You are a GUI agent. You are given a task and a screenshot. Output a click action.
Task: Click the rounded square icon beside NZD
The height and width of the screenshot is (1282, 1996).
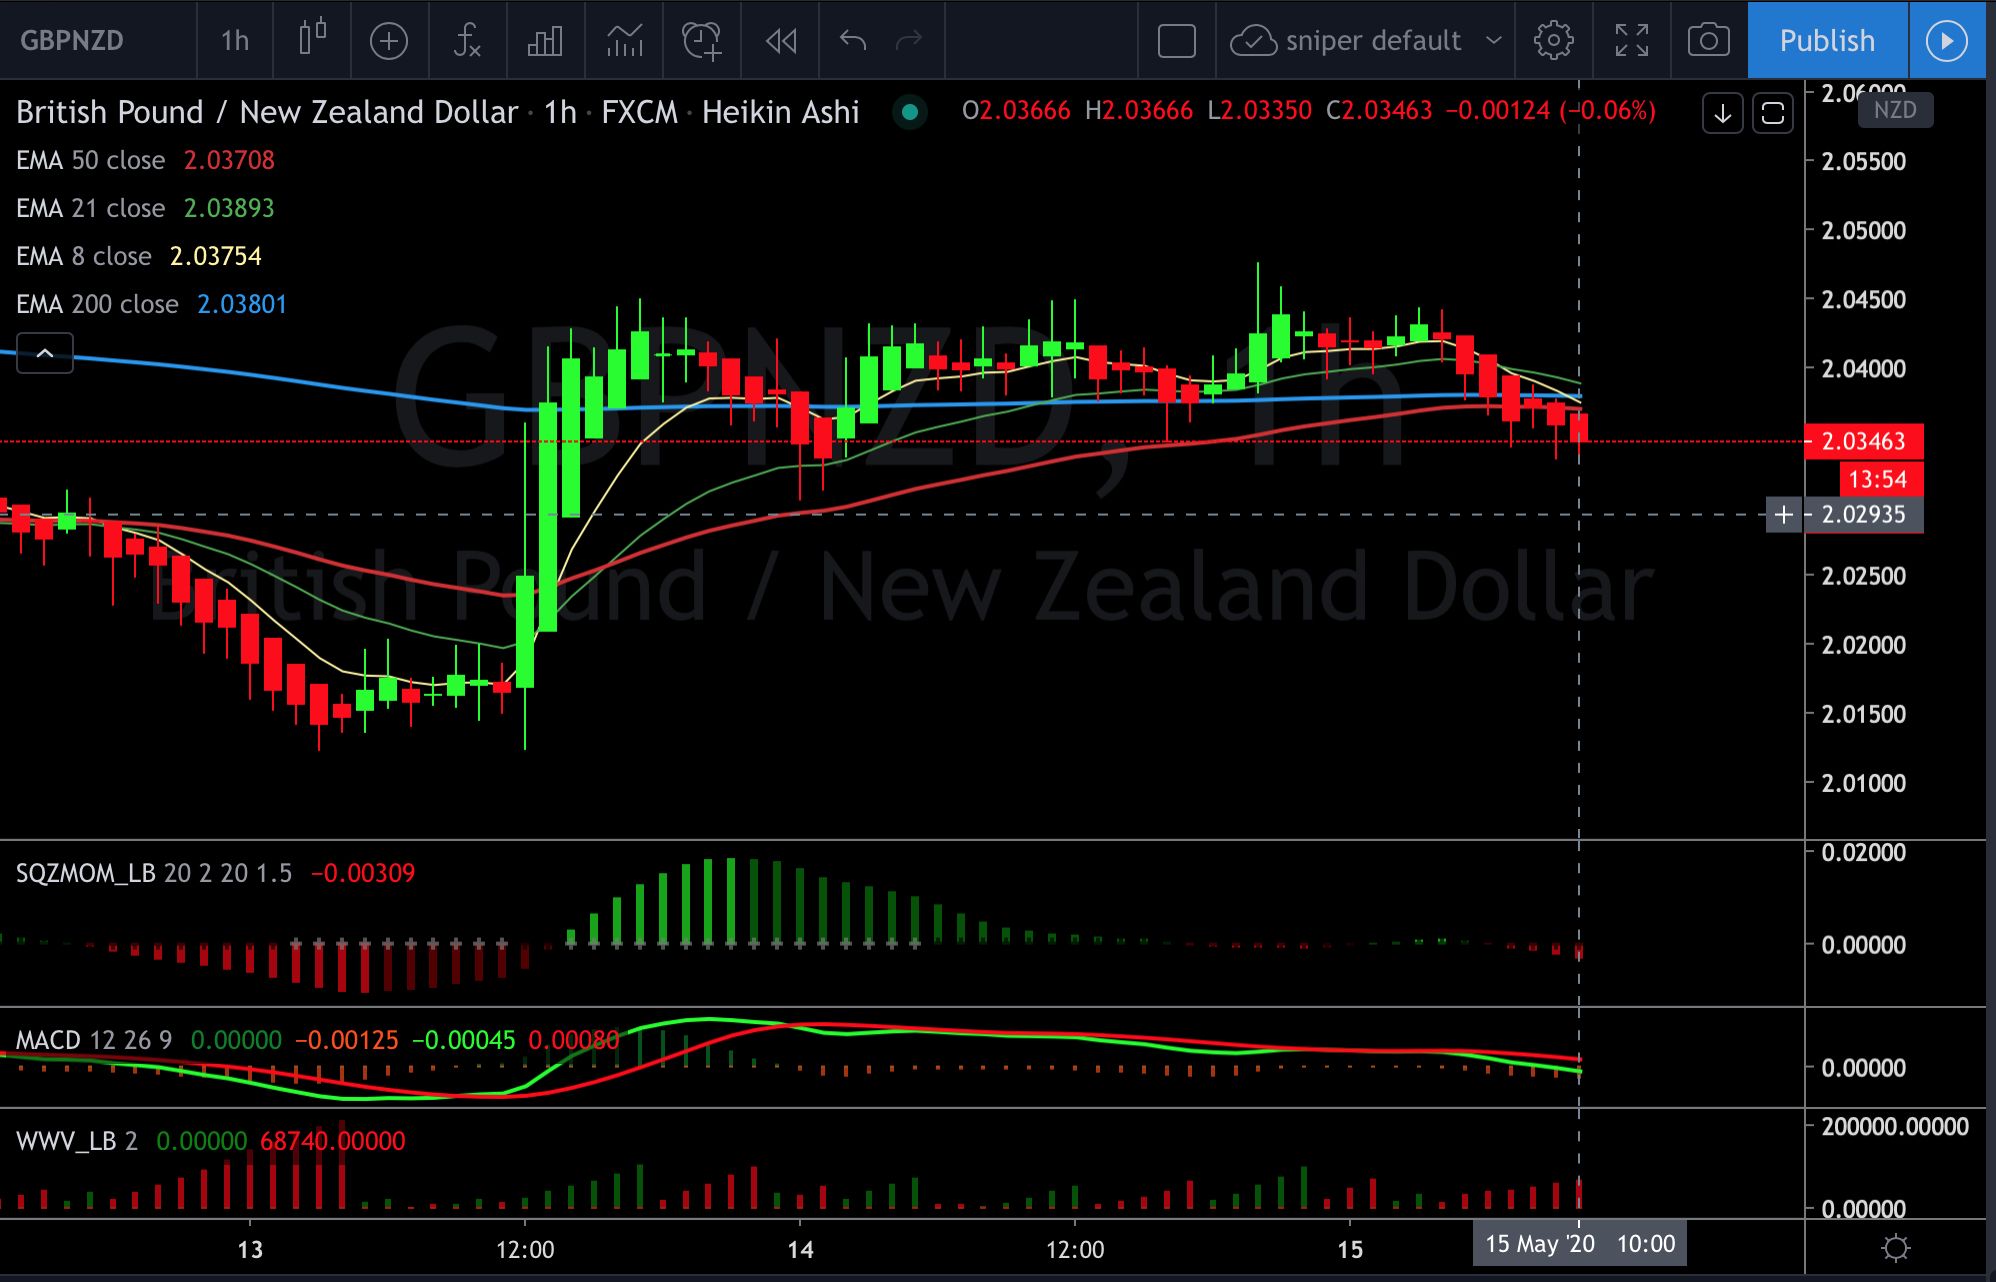pos(1773,113)
